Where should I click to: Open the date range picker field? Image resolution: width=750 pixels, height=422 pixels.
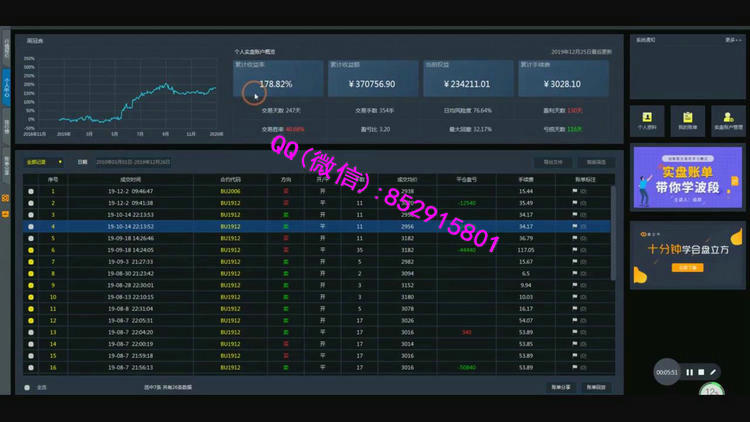(137, 161)
